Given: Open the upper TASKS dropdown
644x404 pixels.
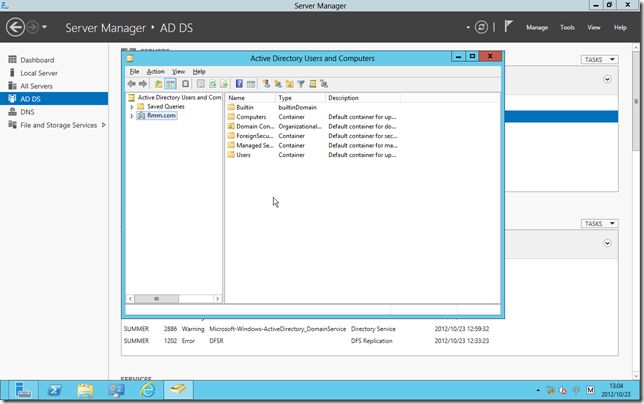Looking at the screenshot, I should (x=600, y=60).
